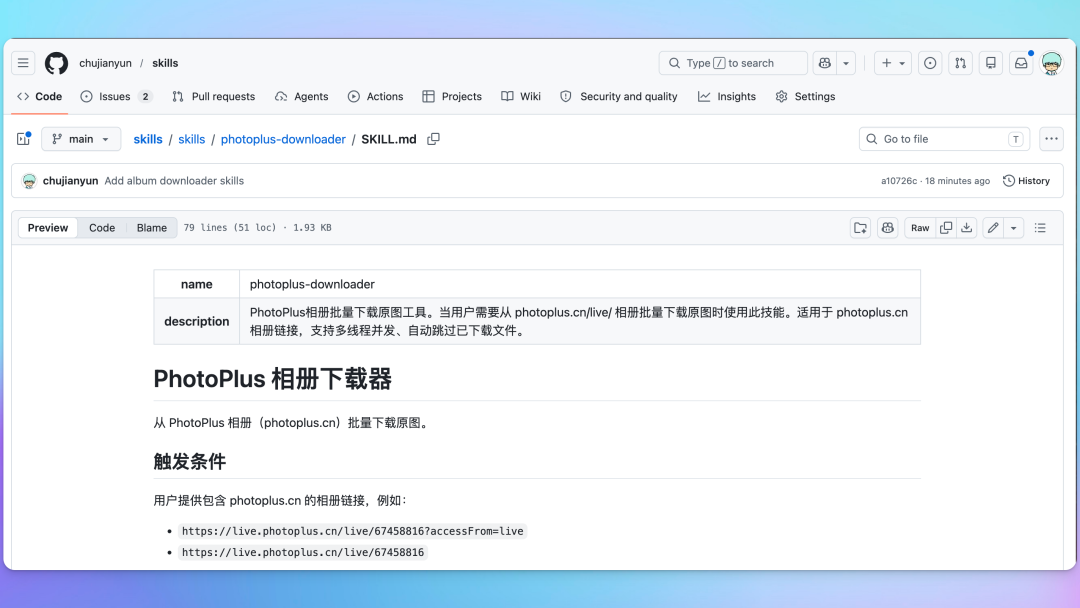Switch to the Wiki tab
Image resolution: width=1080 pixels, height=608 pixels.
(x=521, y=96)
